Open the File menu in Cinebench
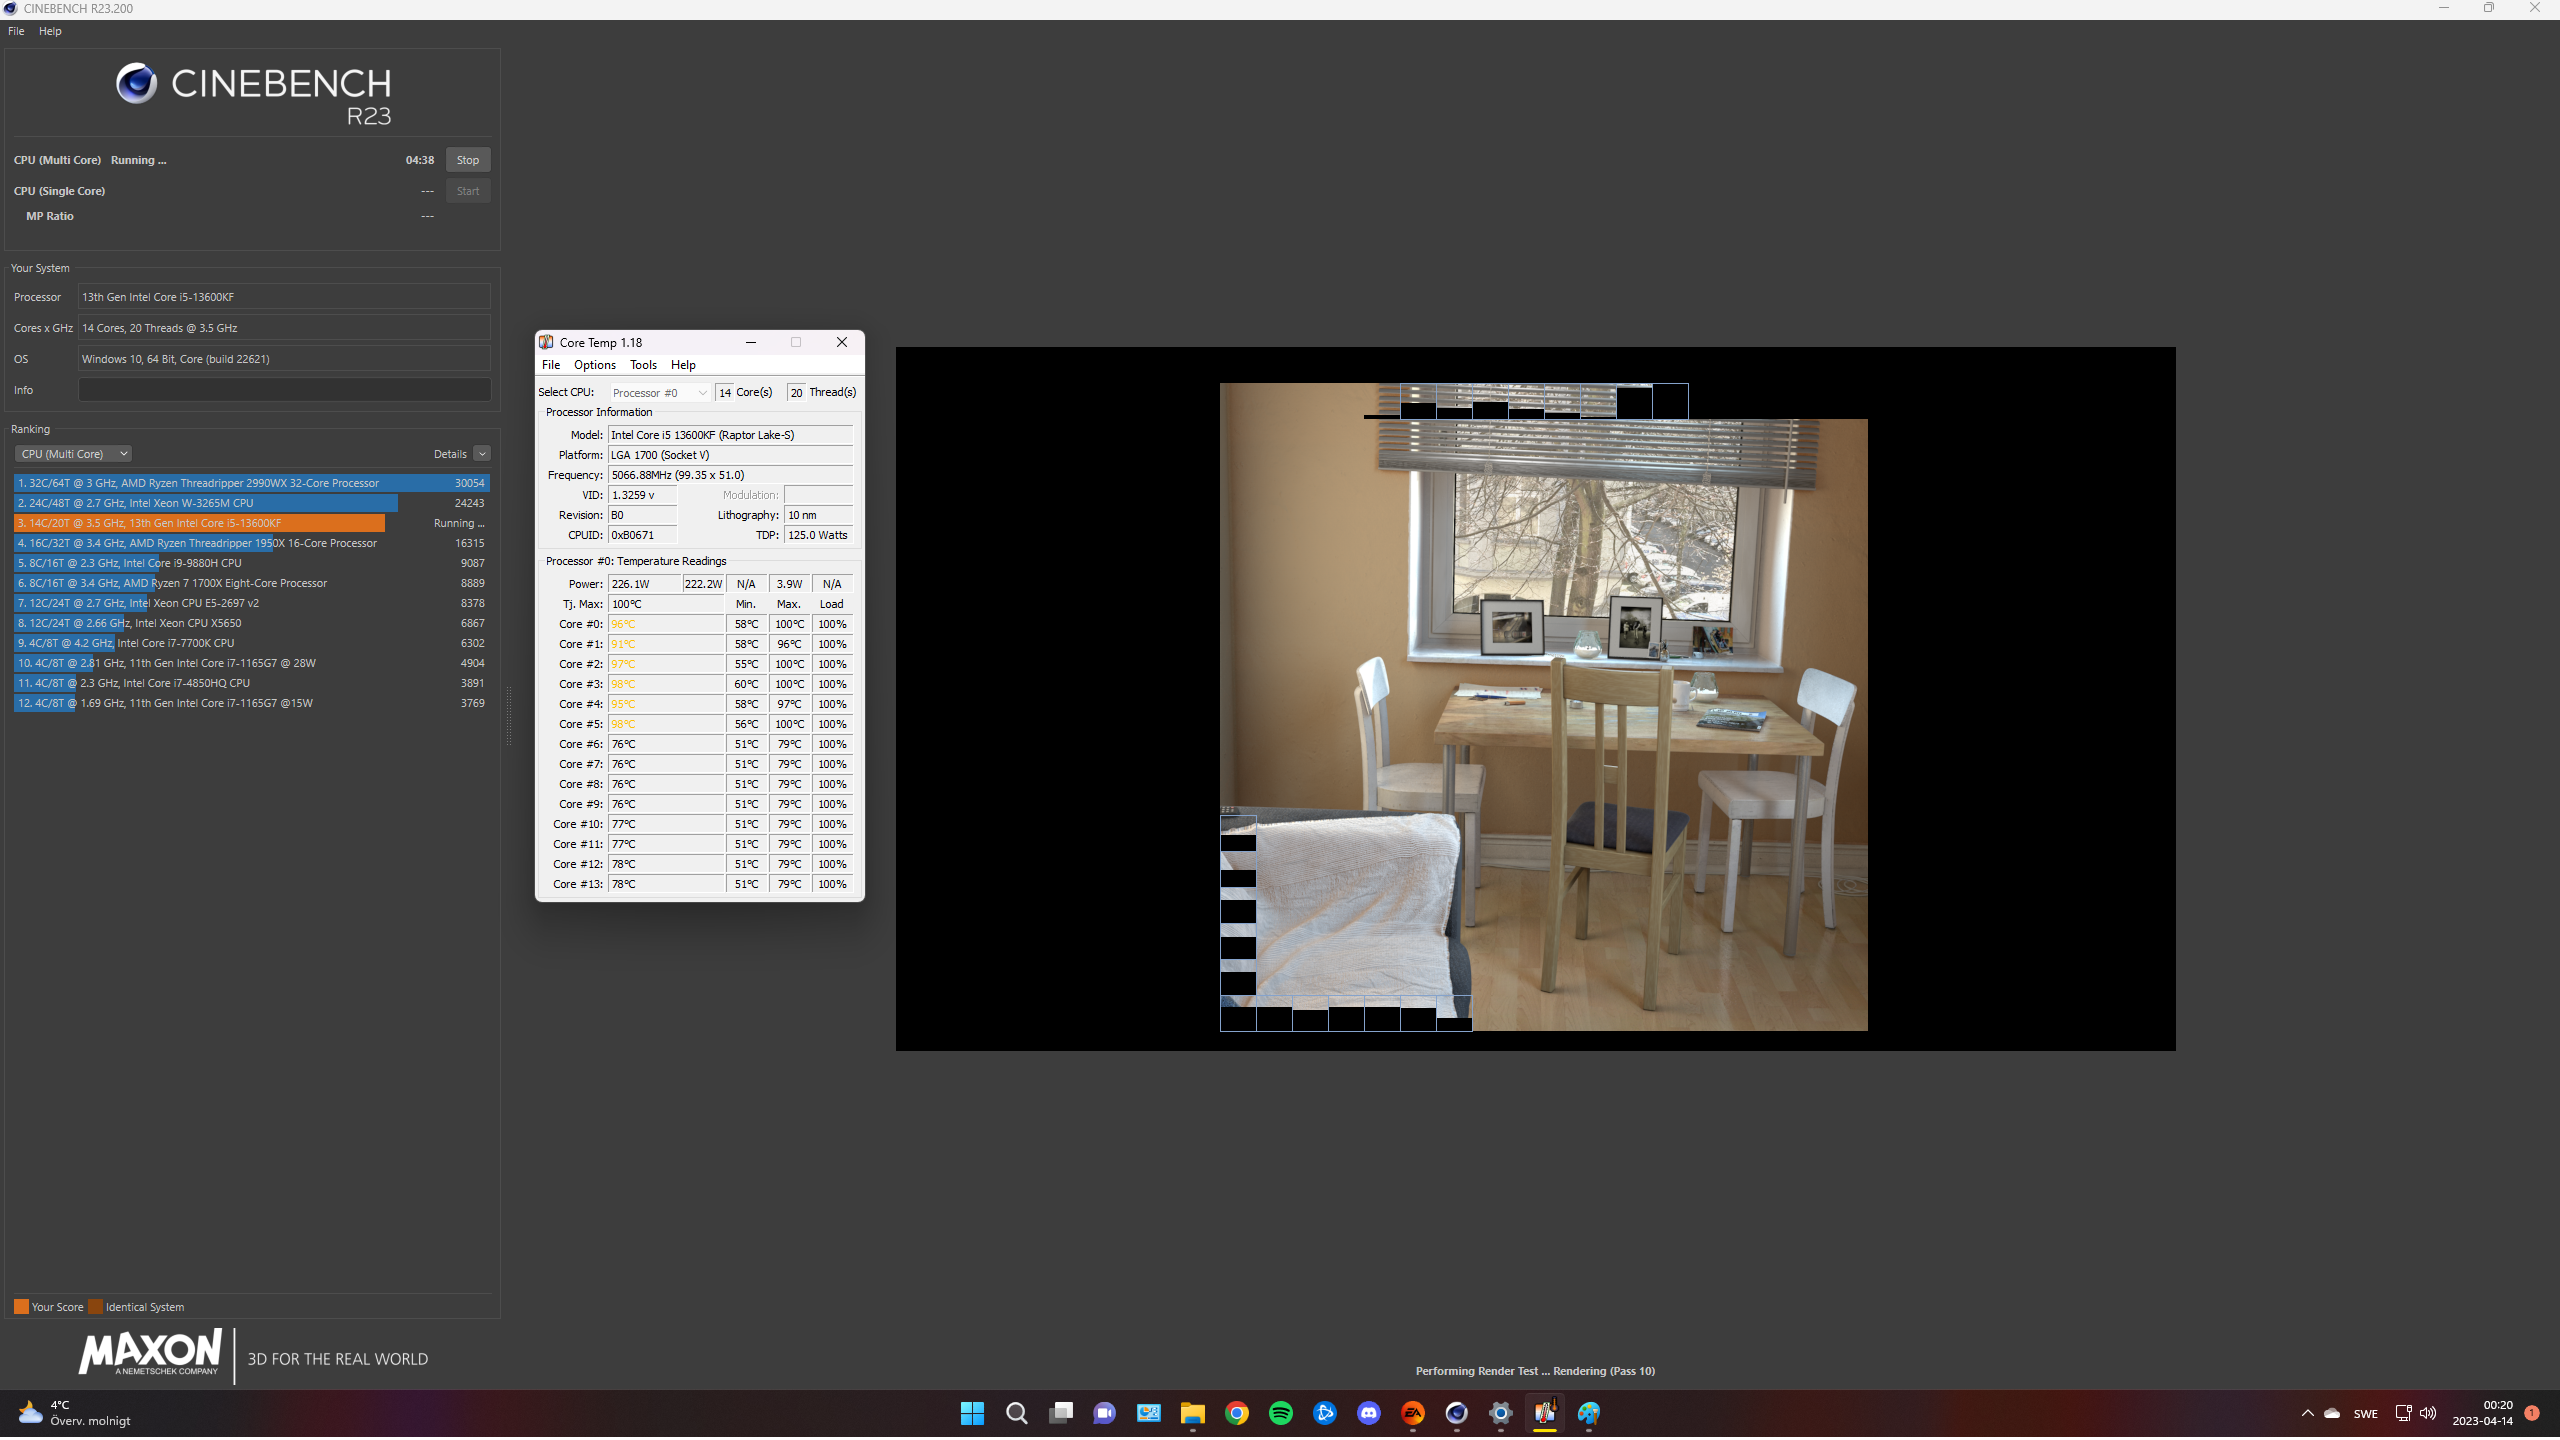The width and height of the screenshot is (2560, 1440). coord(15,31)
